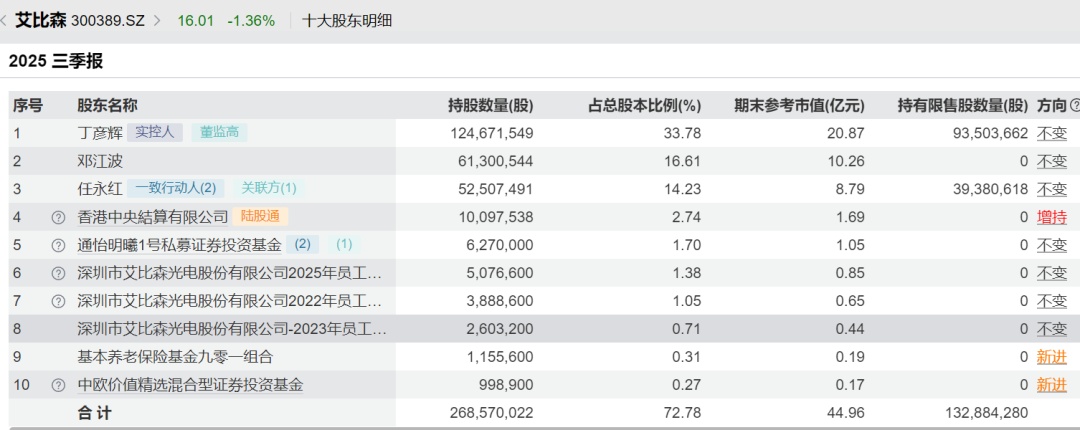
Task: Click question icon beside 香港中央结算有限公司
Action: click(x=58, y=217)
